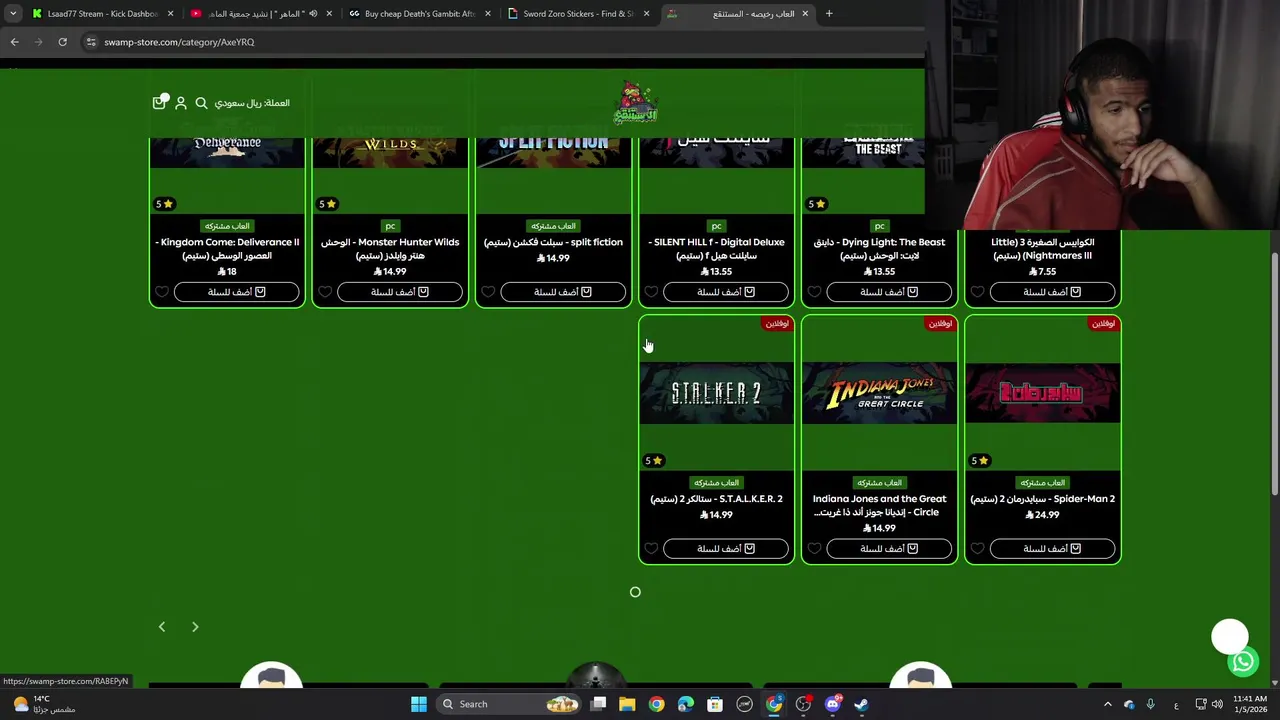Open Microsoft Store from the taskbar

pyautogui.click(x=714, y=704)
